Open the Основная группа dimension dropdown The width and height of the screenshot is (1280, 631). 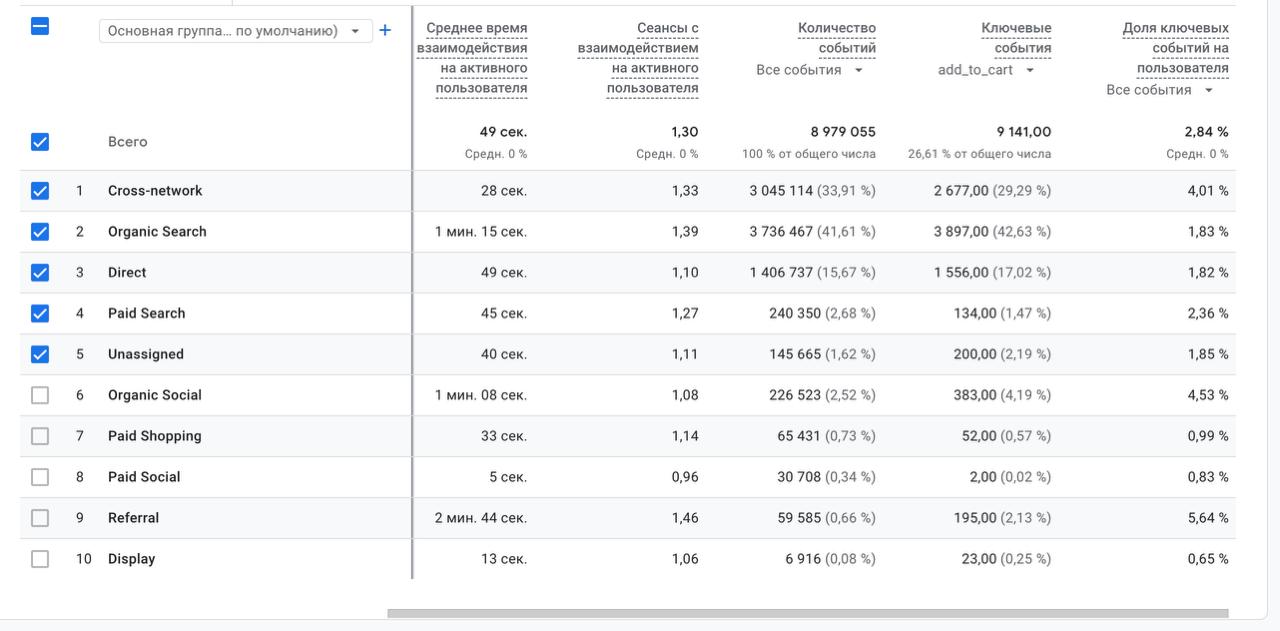235,31
